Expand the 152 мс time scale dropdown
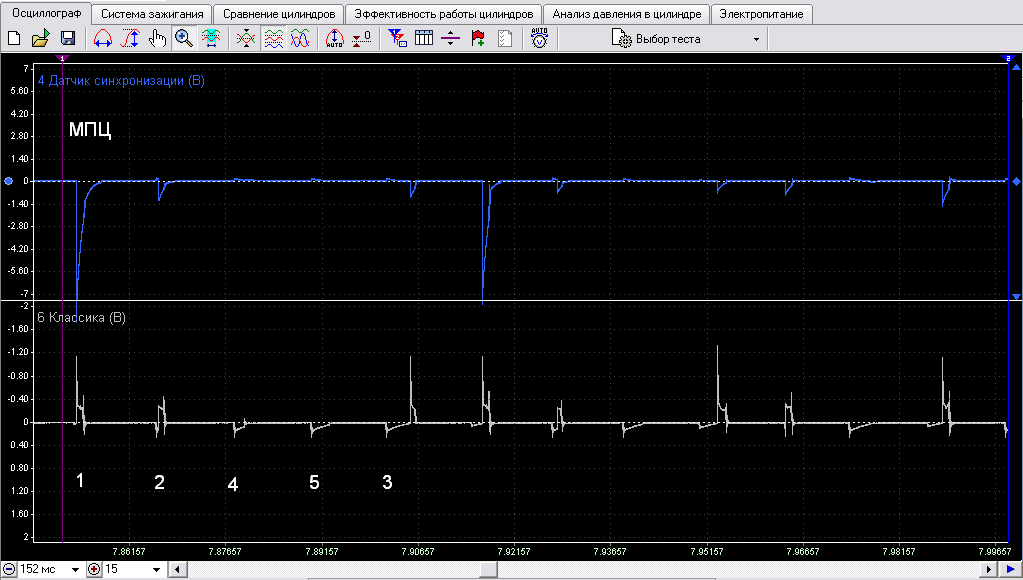 pyautogui.click(x=75, y=570)
